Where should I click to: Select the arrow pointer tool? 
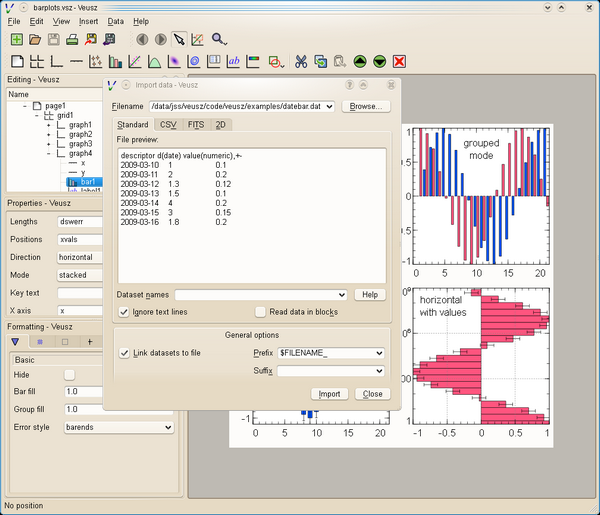coord(178,40)
